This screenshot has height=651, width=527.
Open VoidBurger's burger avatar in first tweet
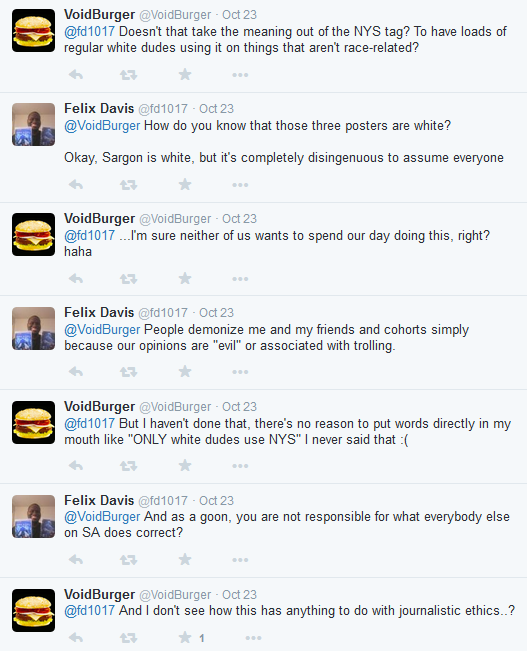33,31
